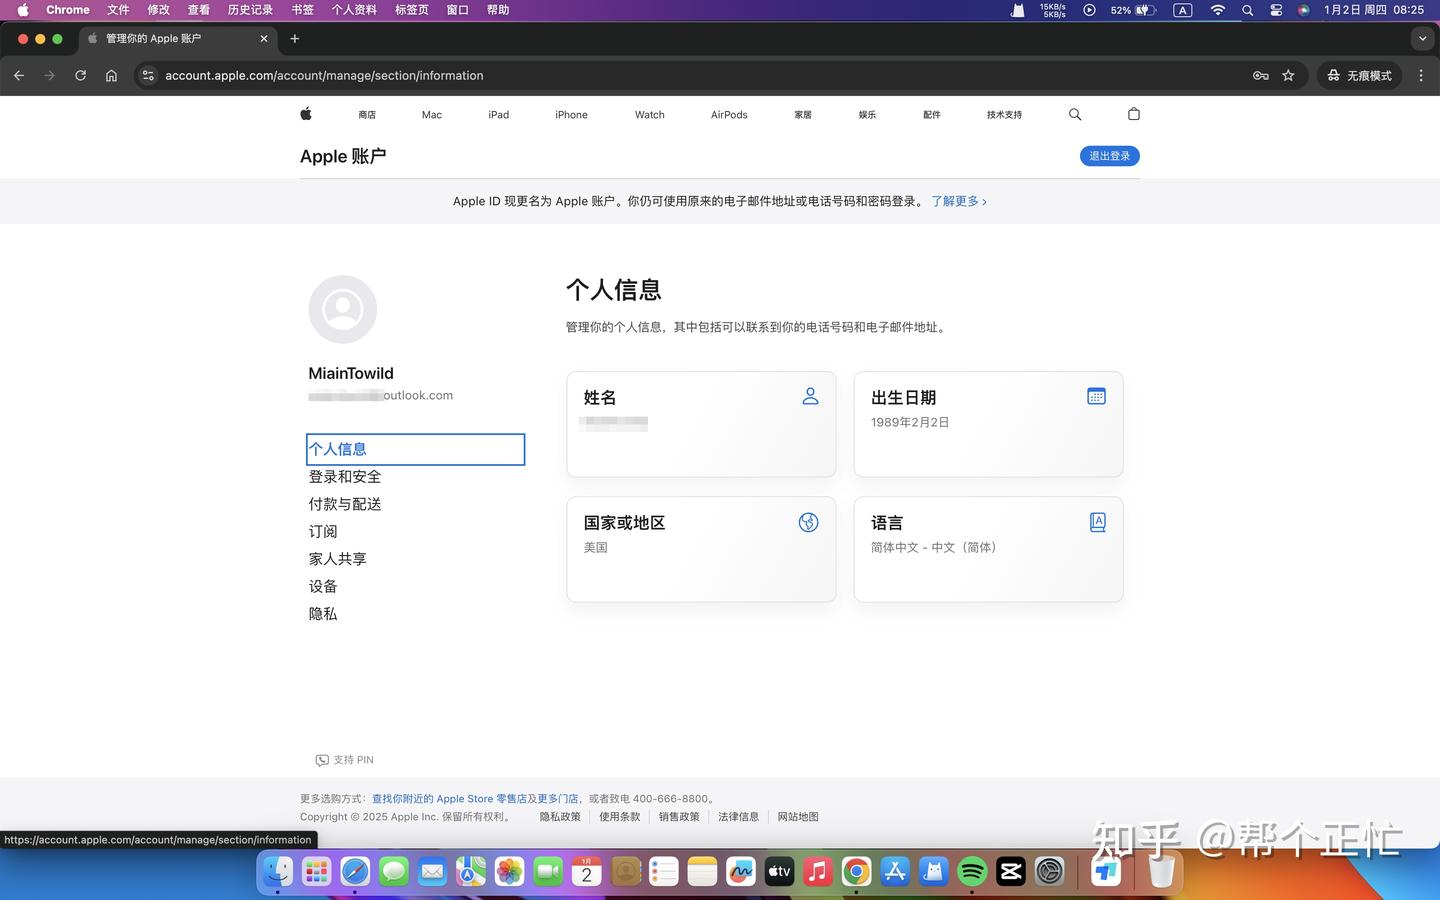
Task: Click the Wi-Fi icon in the menu bar
Action: [1217, 10]
